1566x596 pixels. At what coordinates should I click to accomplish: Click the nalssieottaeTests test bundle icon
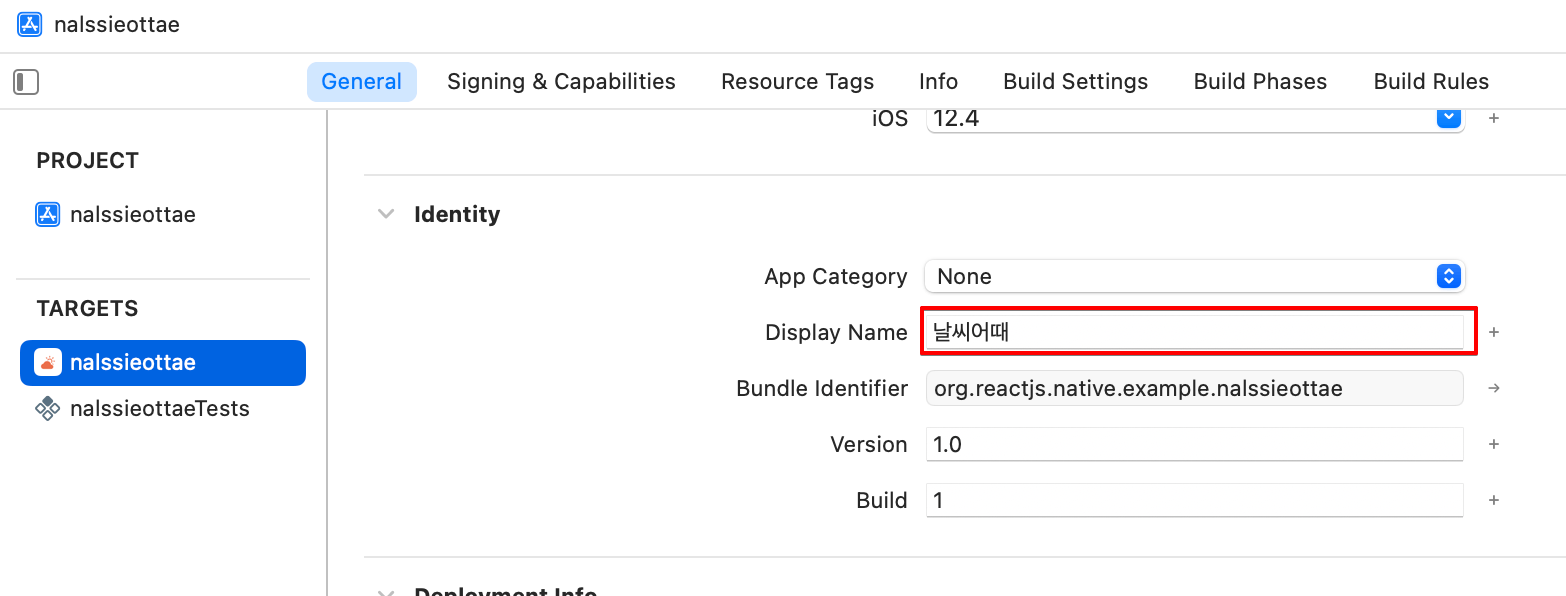[47, 409]
